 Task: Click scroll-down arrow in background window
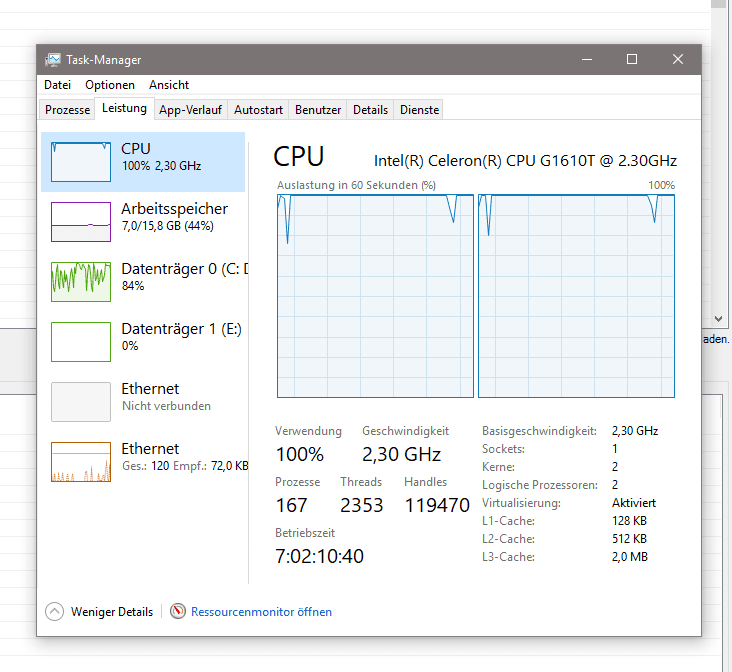coord(718,319)
